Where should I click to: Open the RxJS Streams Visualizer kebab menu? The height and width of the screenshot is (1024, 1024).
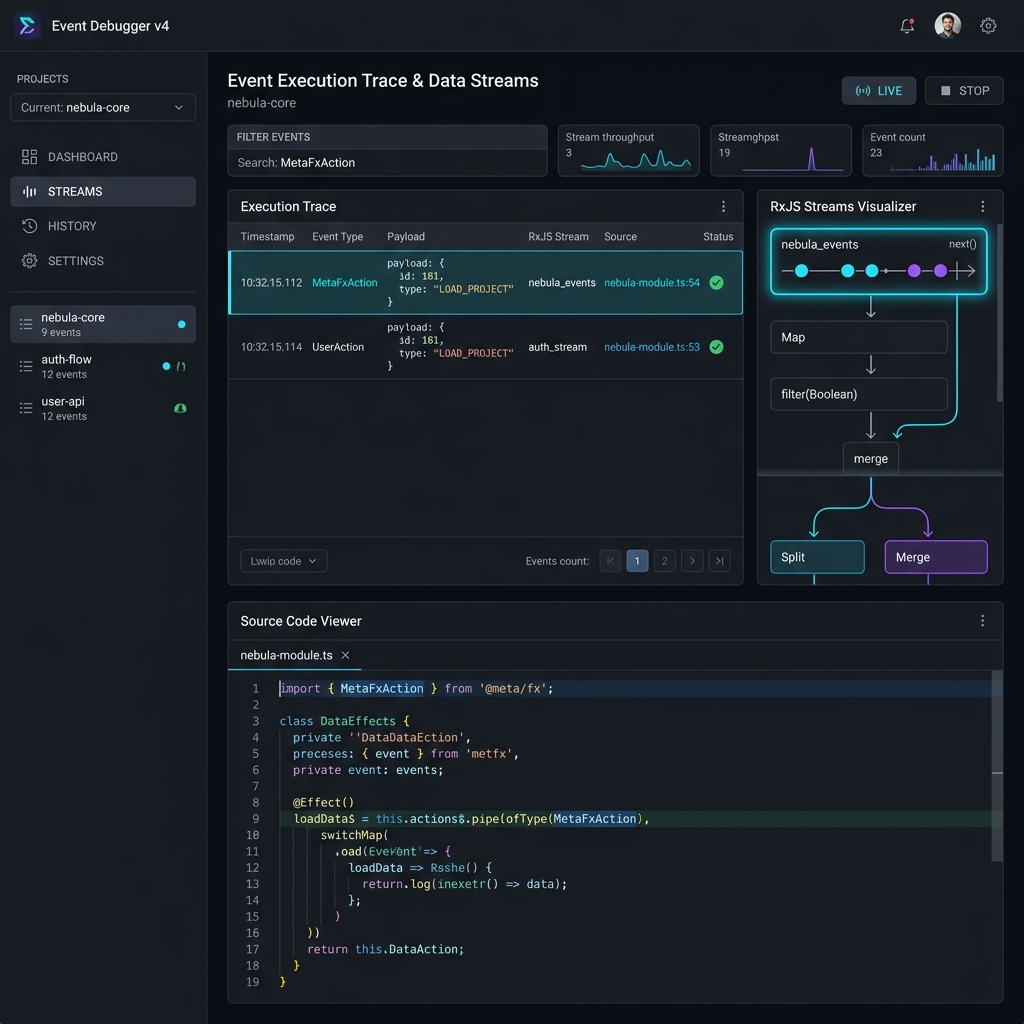tap(982, 206)
